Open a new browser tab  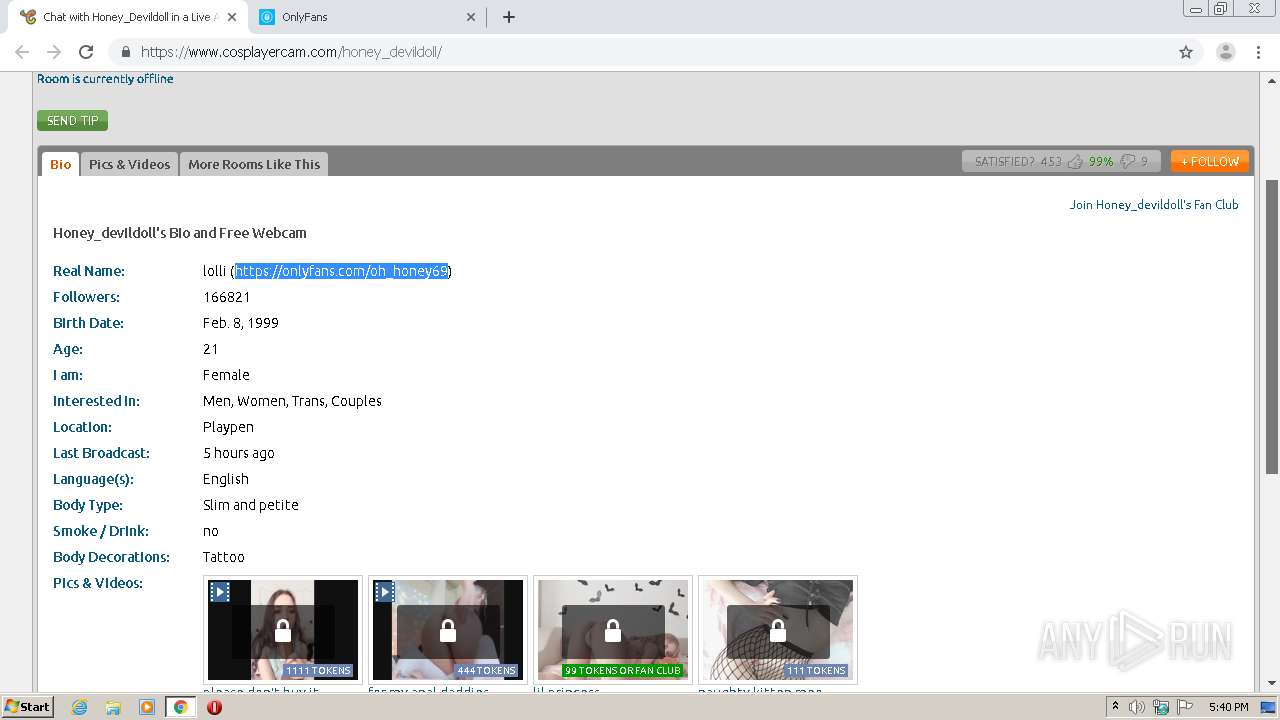[x=508, y=17]
